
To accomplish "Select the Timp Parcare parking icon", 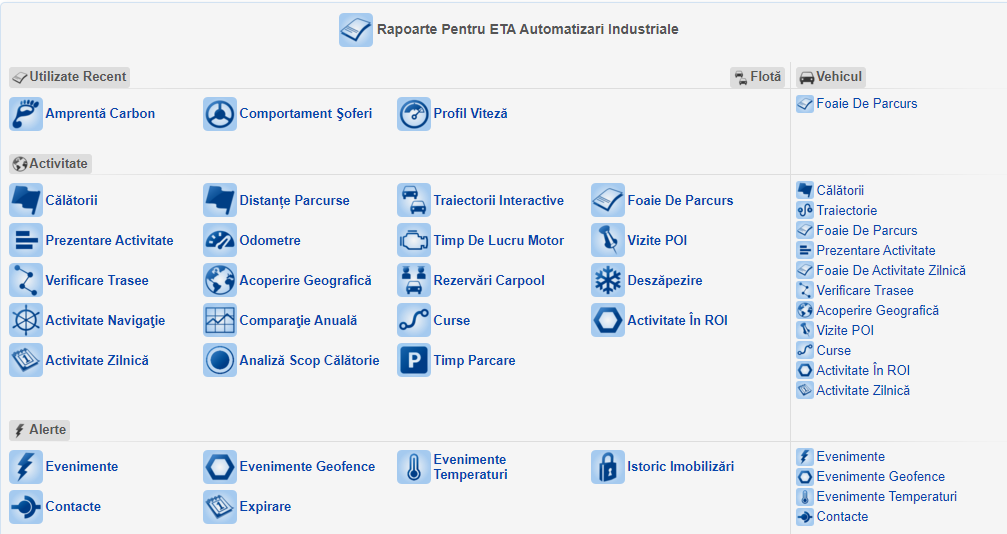I will tap(414, 361).
